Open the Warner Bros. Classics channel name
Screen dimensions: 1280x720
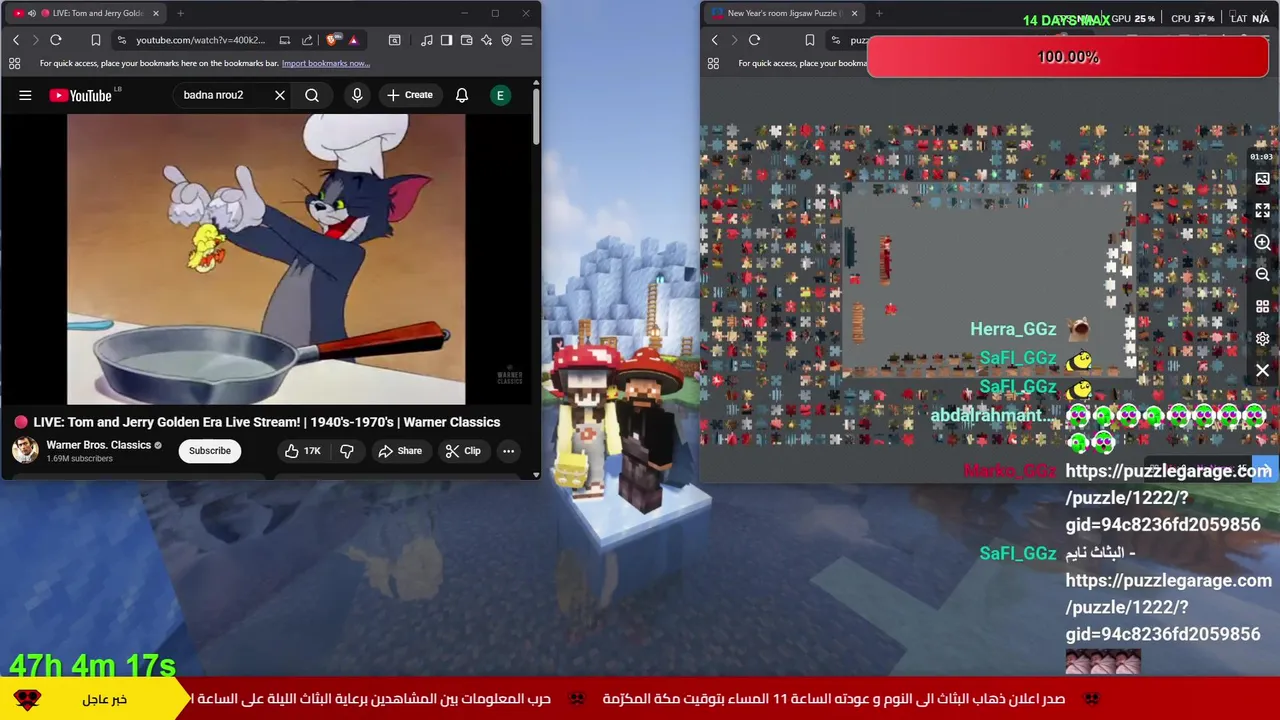click(98, 445)
